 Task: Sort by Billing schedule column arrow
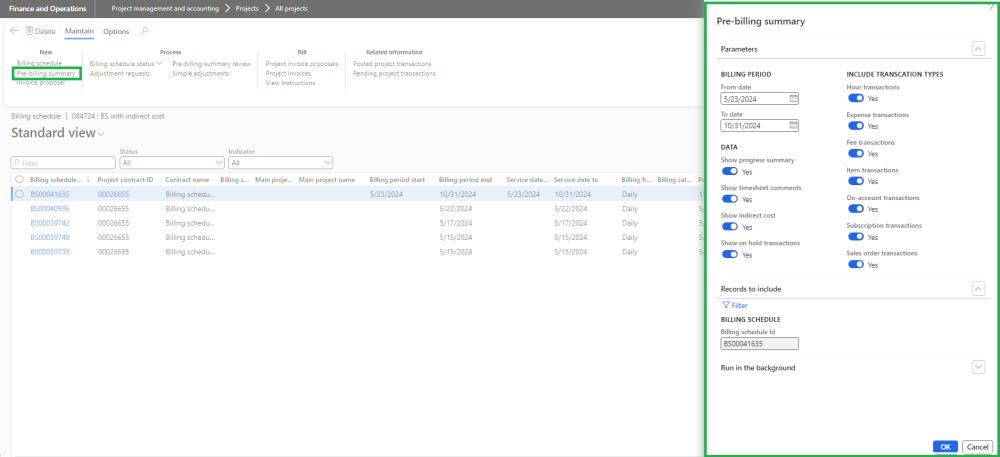[87, 180]
